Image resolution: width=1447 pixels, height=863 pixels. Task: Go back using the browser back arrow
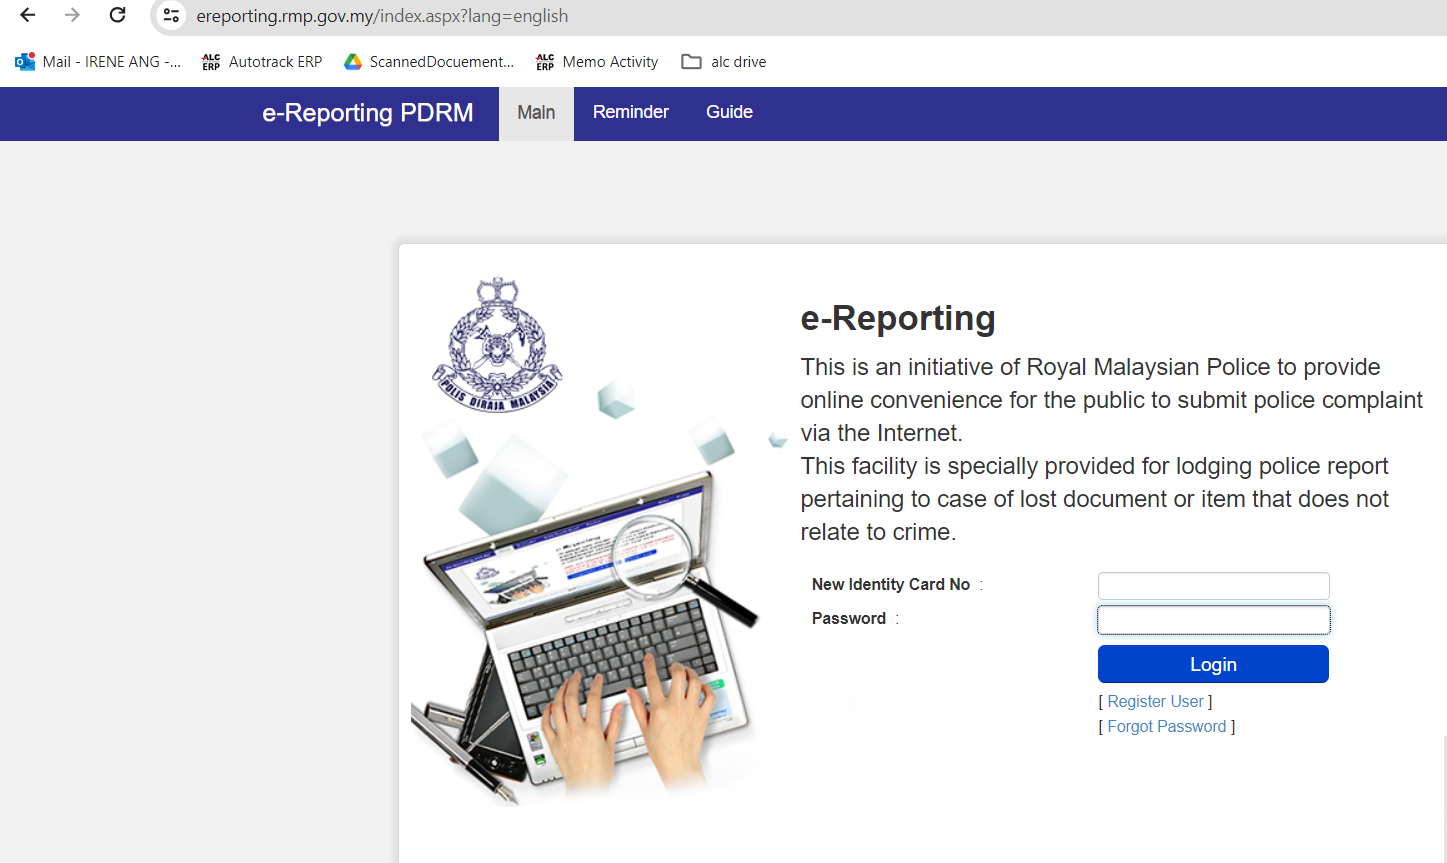pos(28,15)
